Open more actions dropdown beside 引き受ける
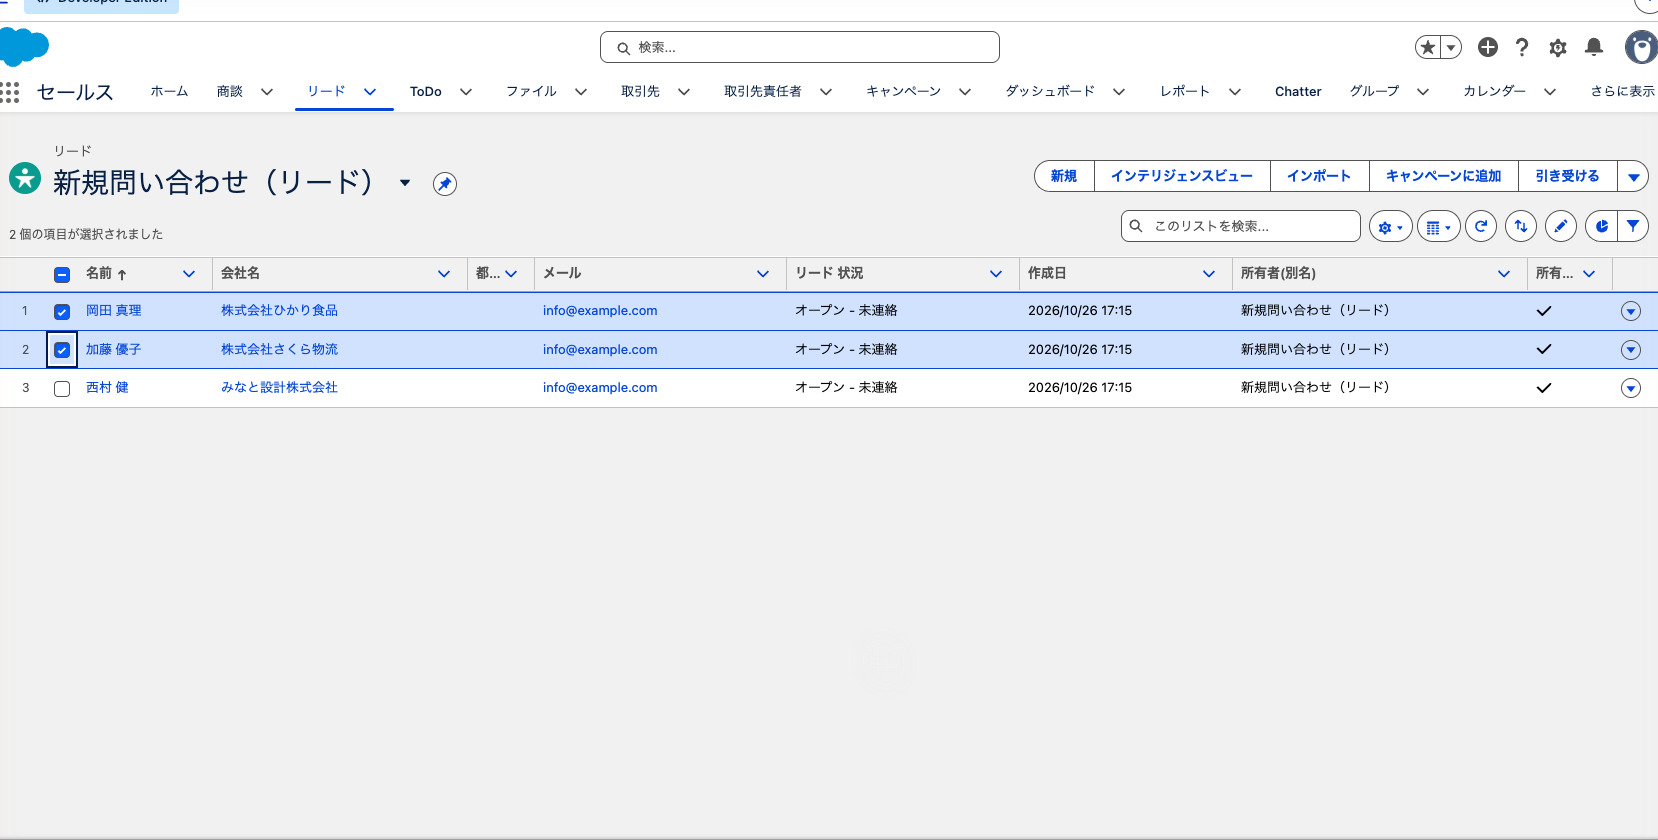 click(x=1633, y=176)
